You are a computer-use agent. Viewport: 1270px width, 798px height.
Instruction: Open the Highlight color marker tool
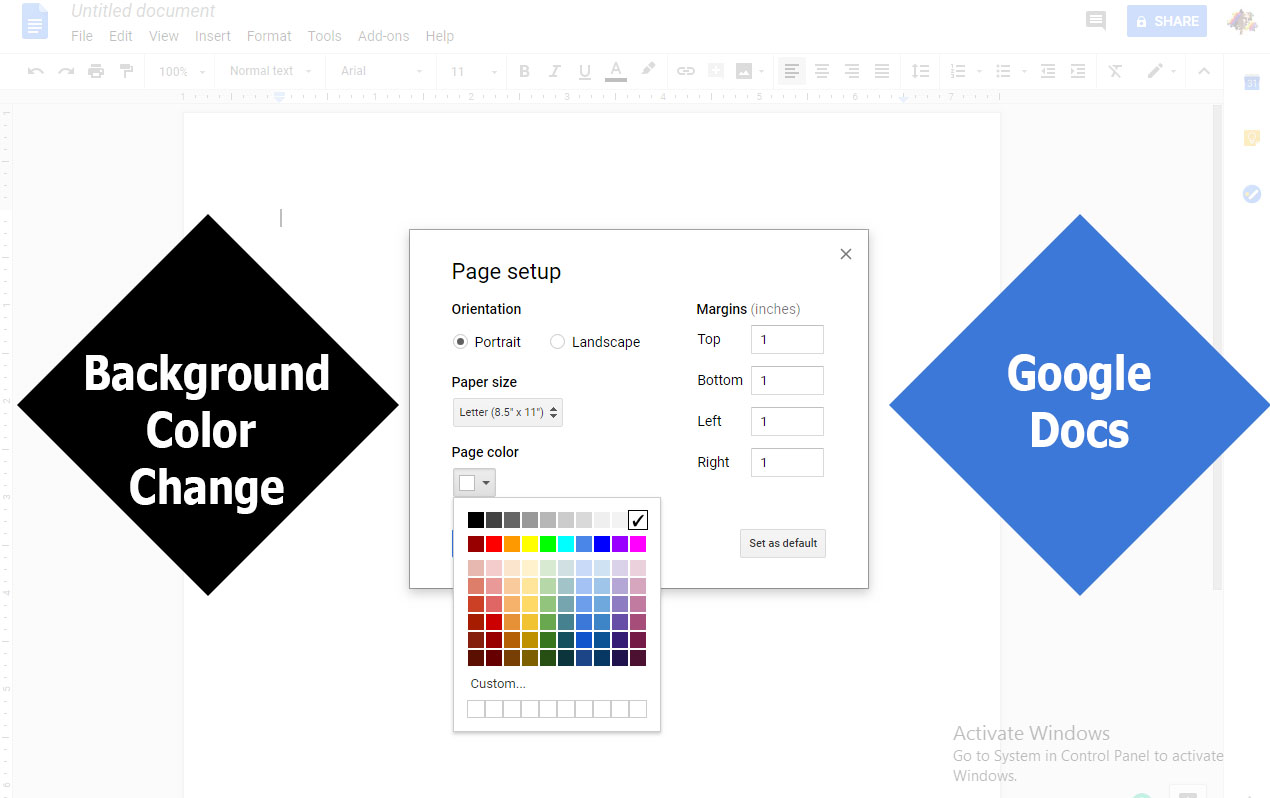pyautogui.click(x=648, y=70)
